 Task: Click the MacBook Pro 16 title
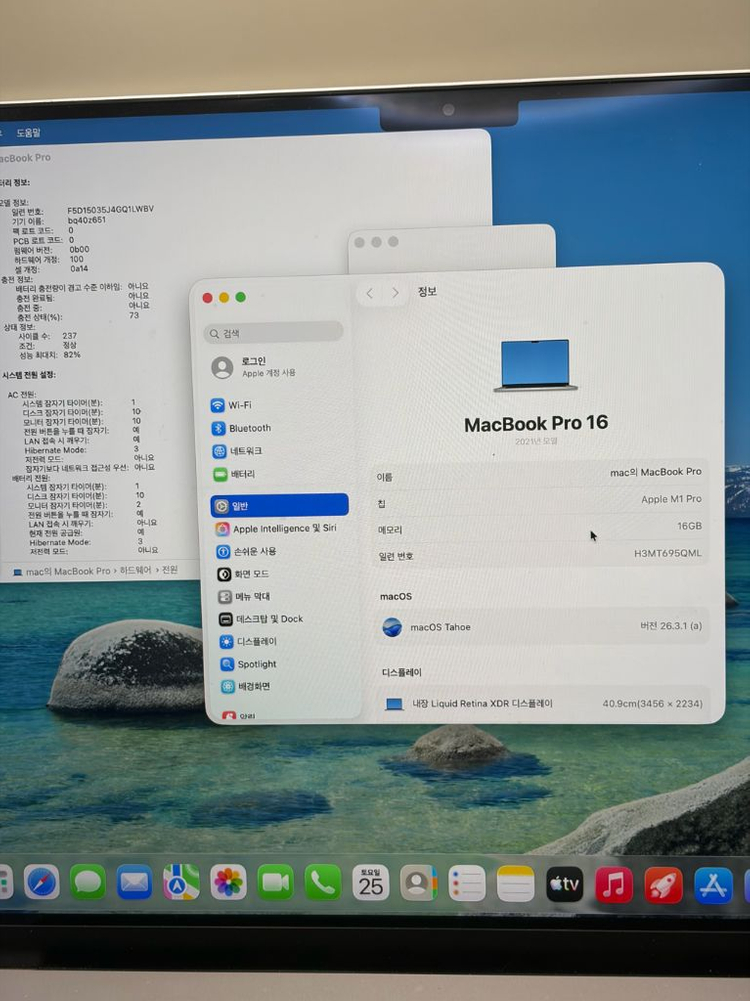tap(536, 424)
